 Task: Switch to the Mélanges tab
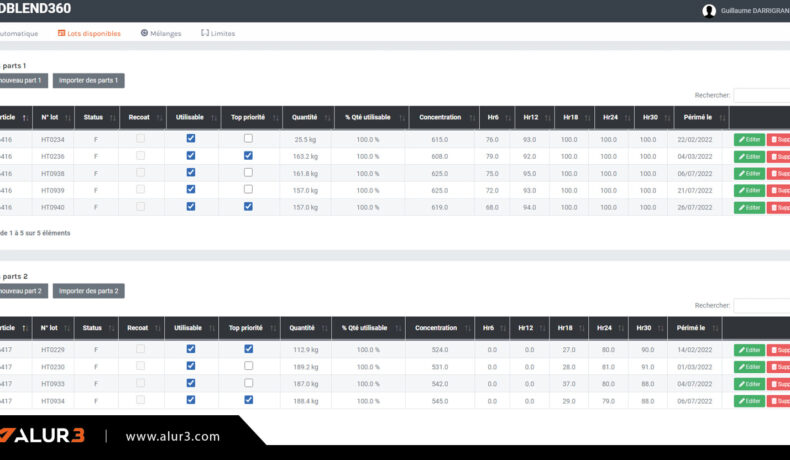pos(161,33)
